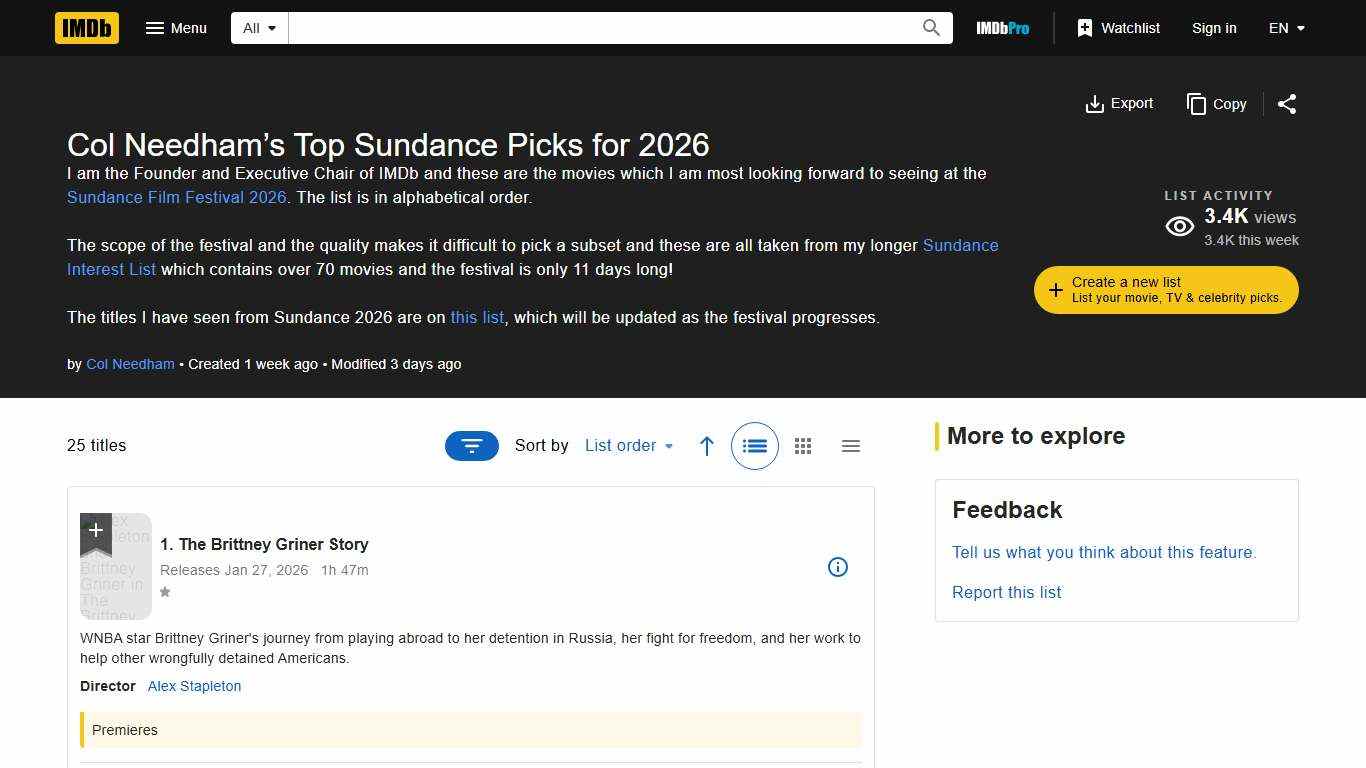The image size is (1366, 768).
Task: Open the All search category dropdown
Action: (x=258, y=28)
